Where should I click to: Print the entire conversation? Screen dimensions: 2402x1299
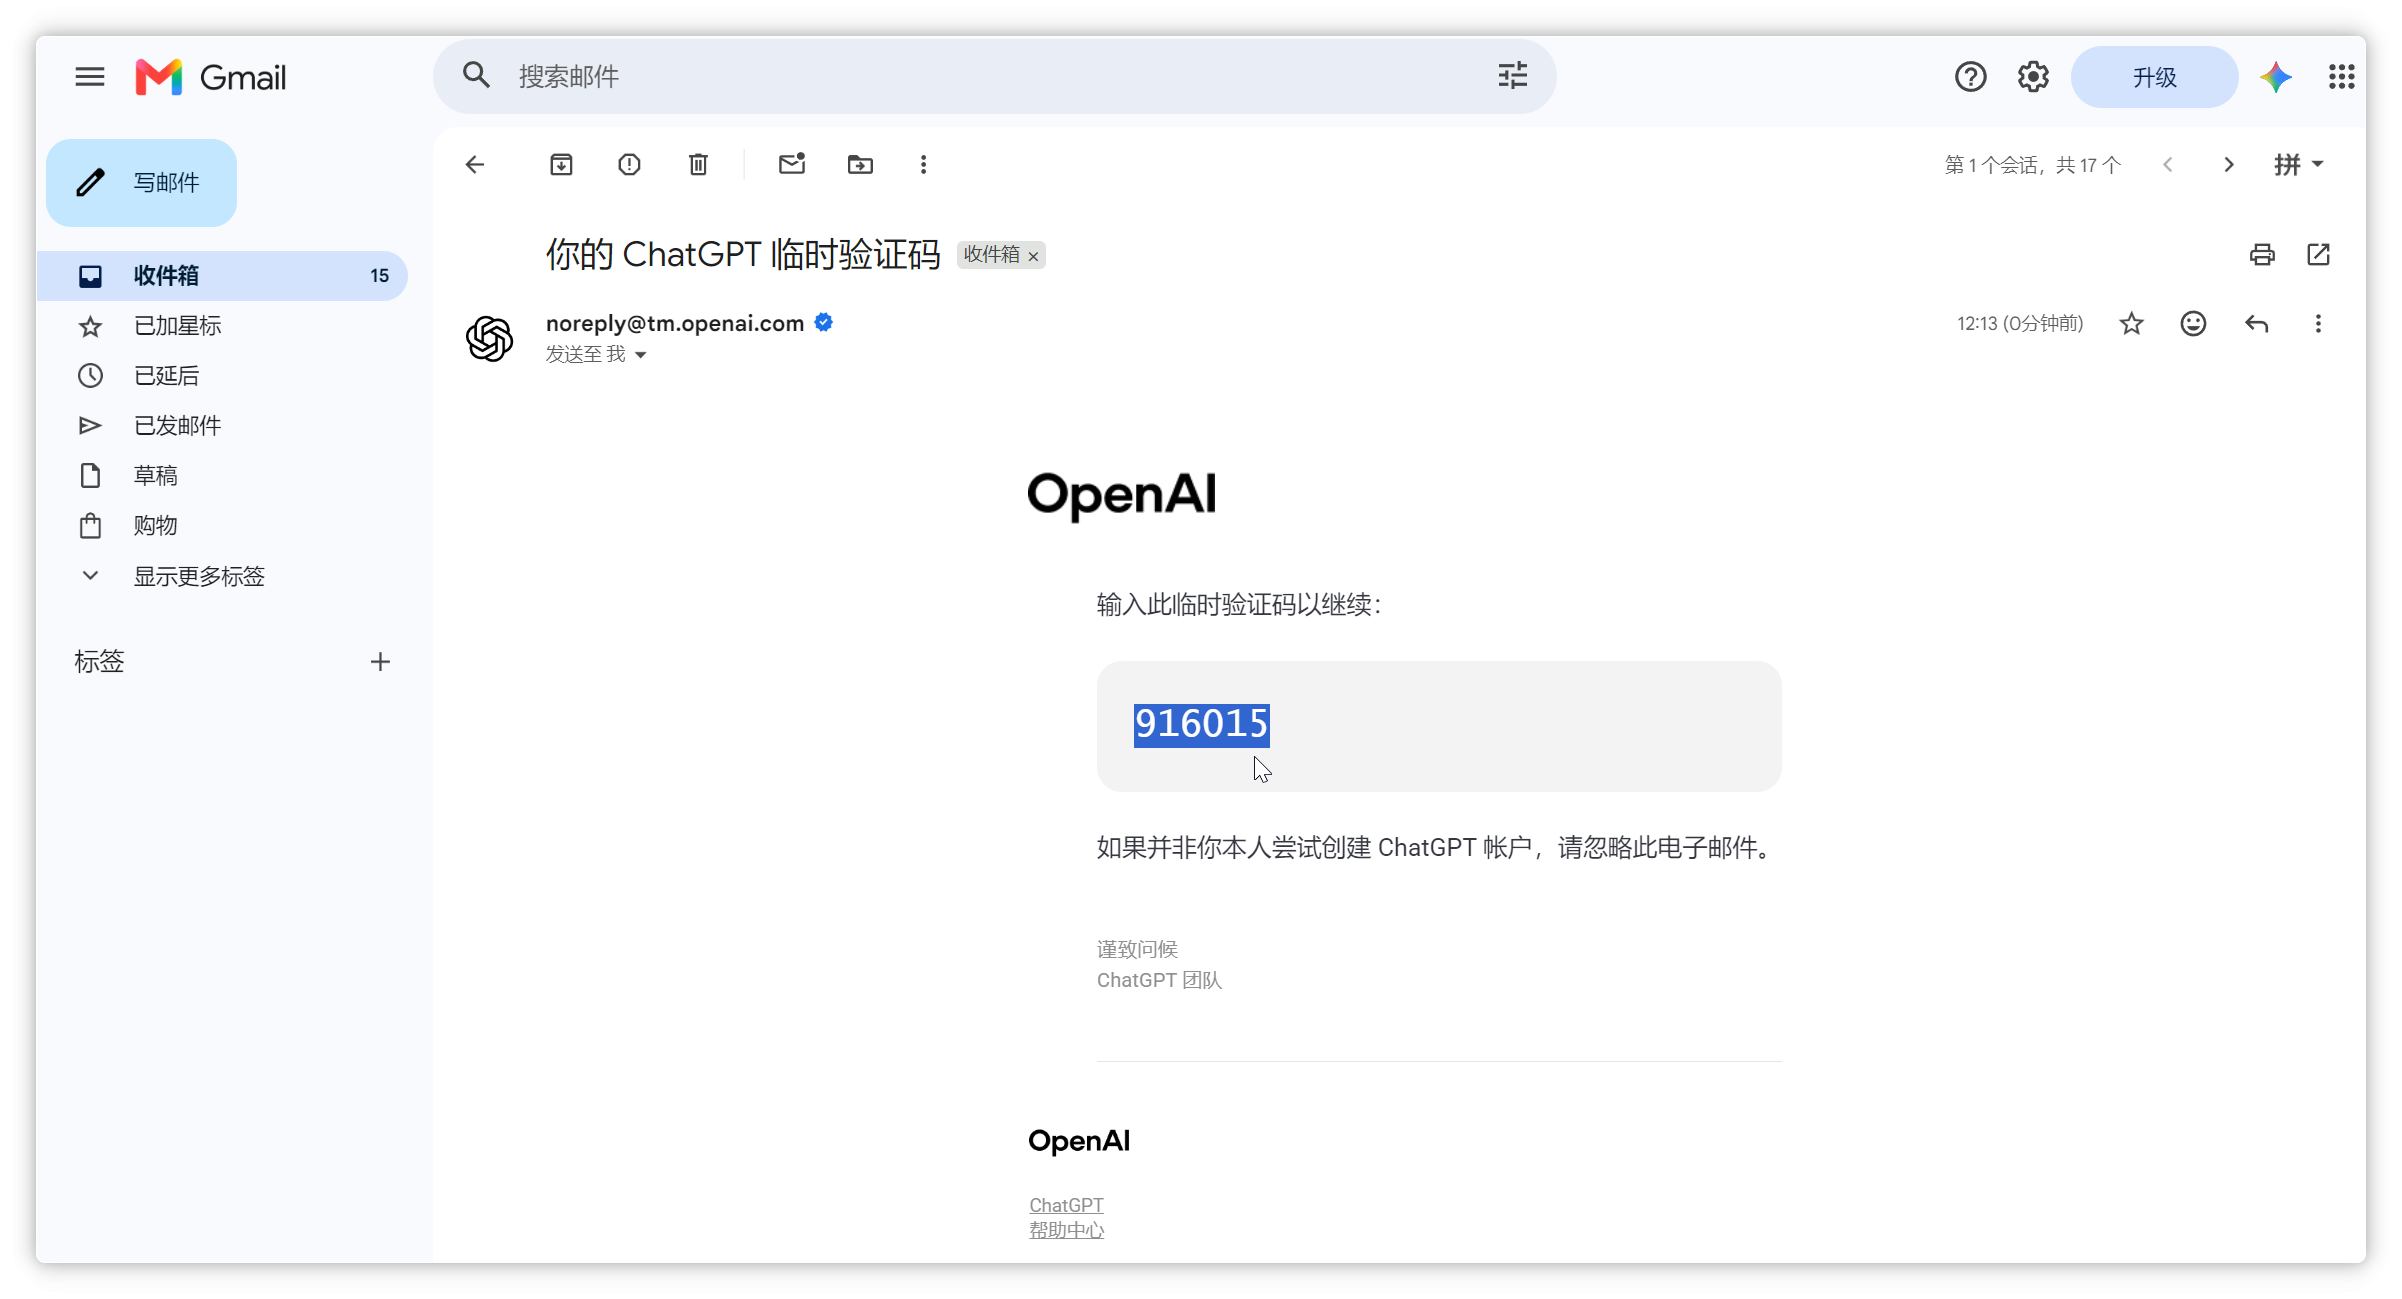[2262, 255]
